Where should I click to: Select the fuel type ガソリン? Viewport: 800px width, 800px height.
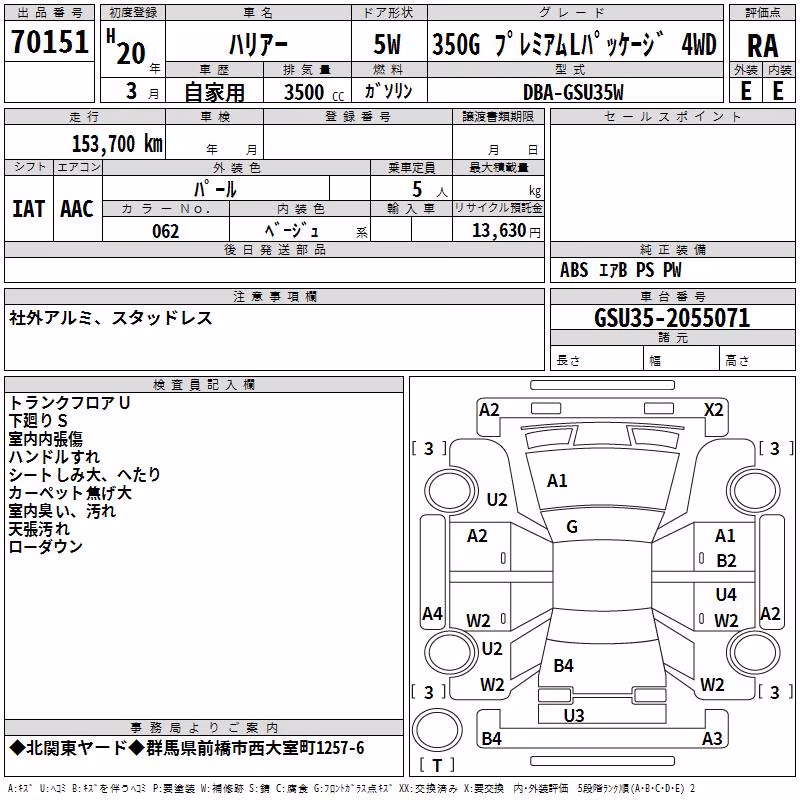tap(388, 91)
